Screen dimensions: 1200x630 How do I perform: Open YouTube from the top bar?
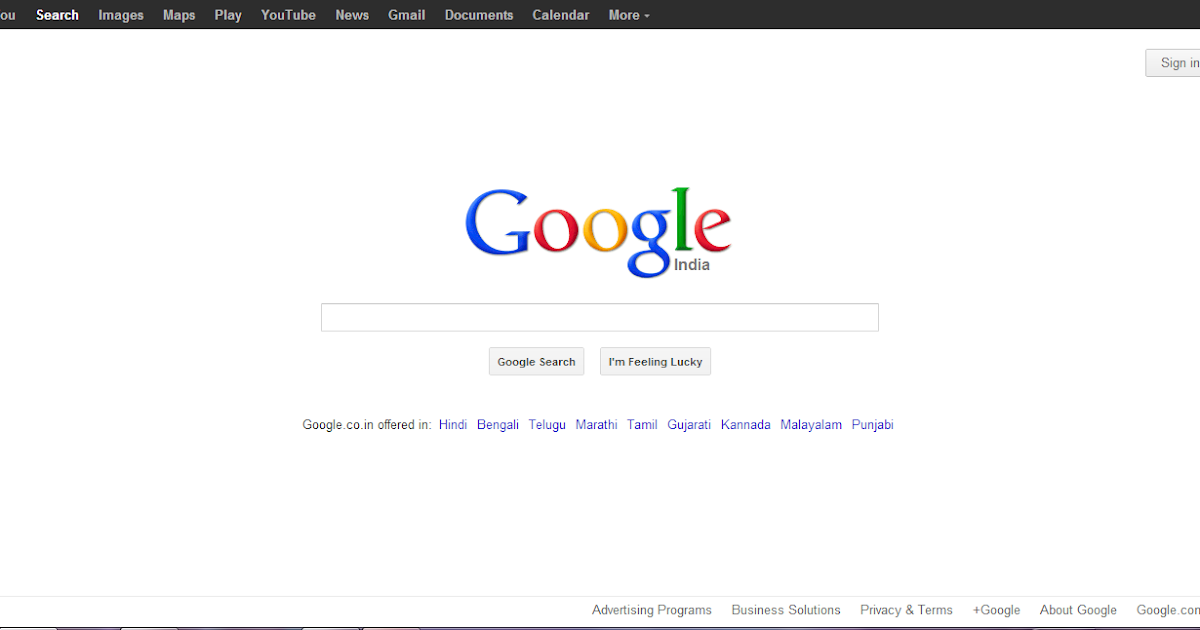coord(288,15)
